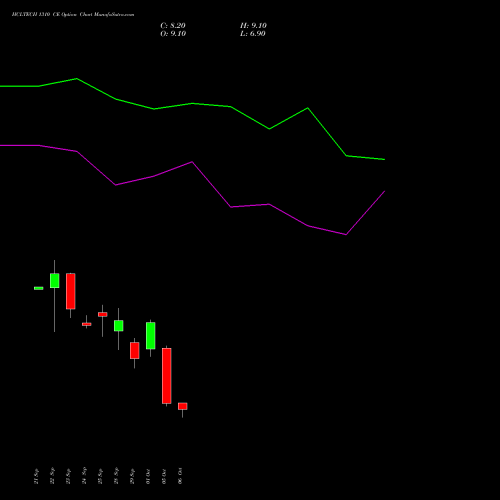This screenshot has height=500, width=500.
Task: Click the 23 Sep date label
Action: coord(68,476)
